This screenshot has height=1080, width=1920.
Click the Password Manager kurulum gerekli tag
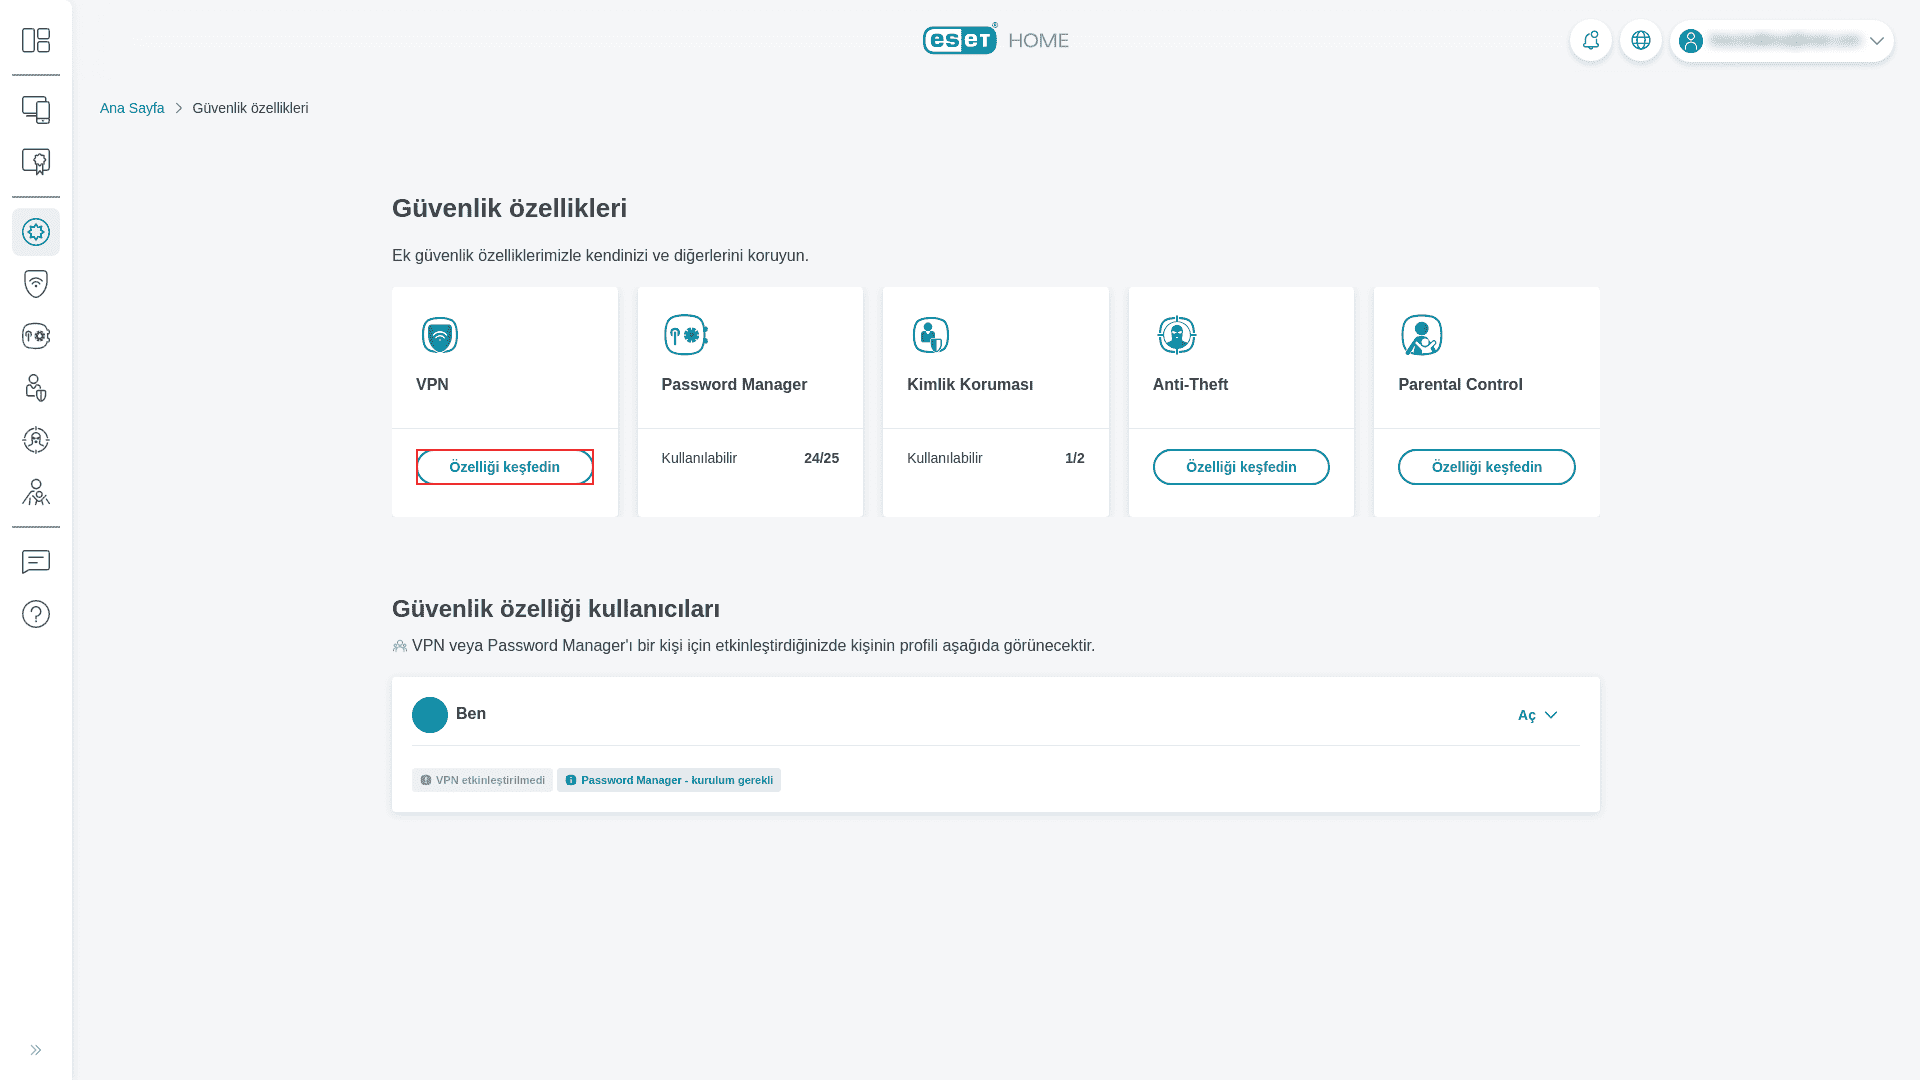tap(669, 780)
